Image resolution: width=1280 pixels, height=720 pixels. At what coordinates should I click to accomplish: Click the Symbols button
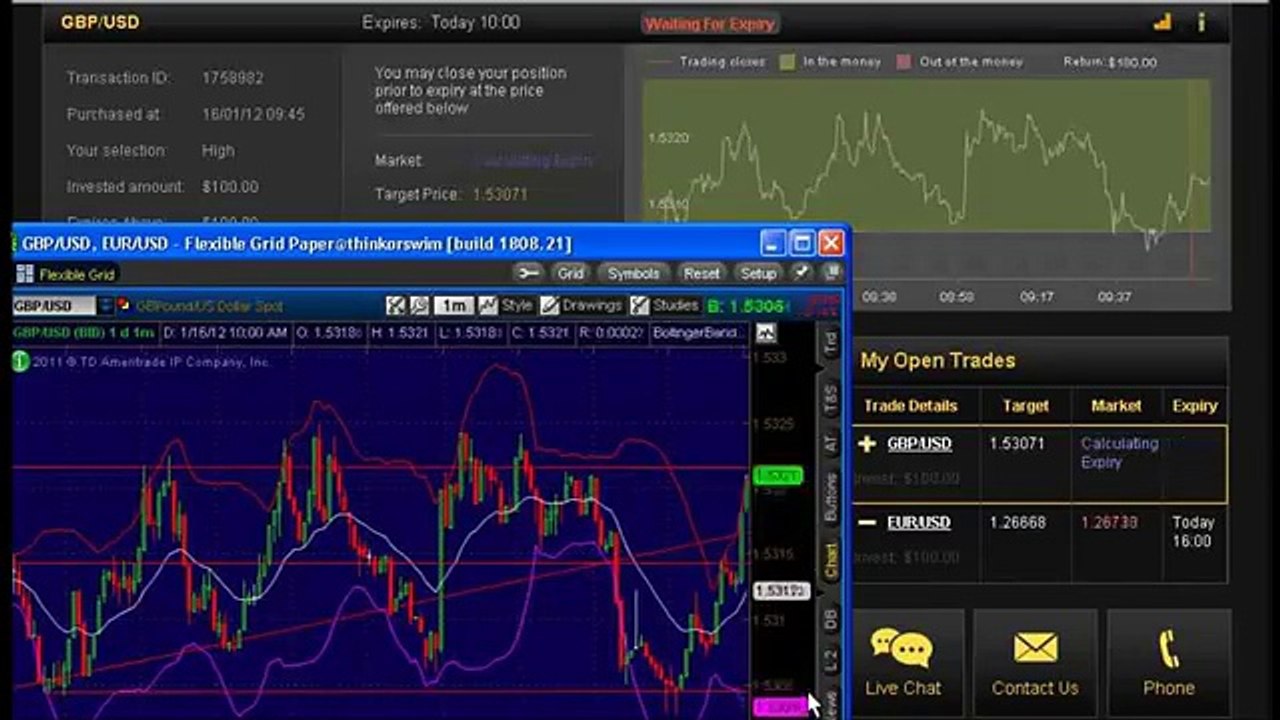pos(633,273)
